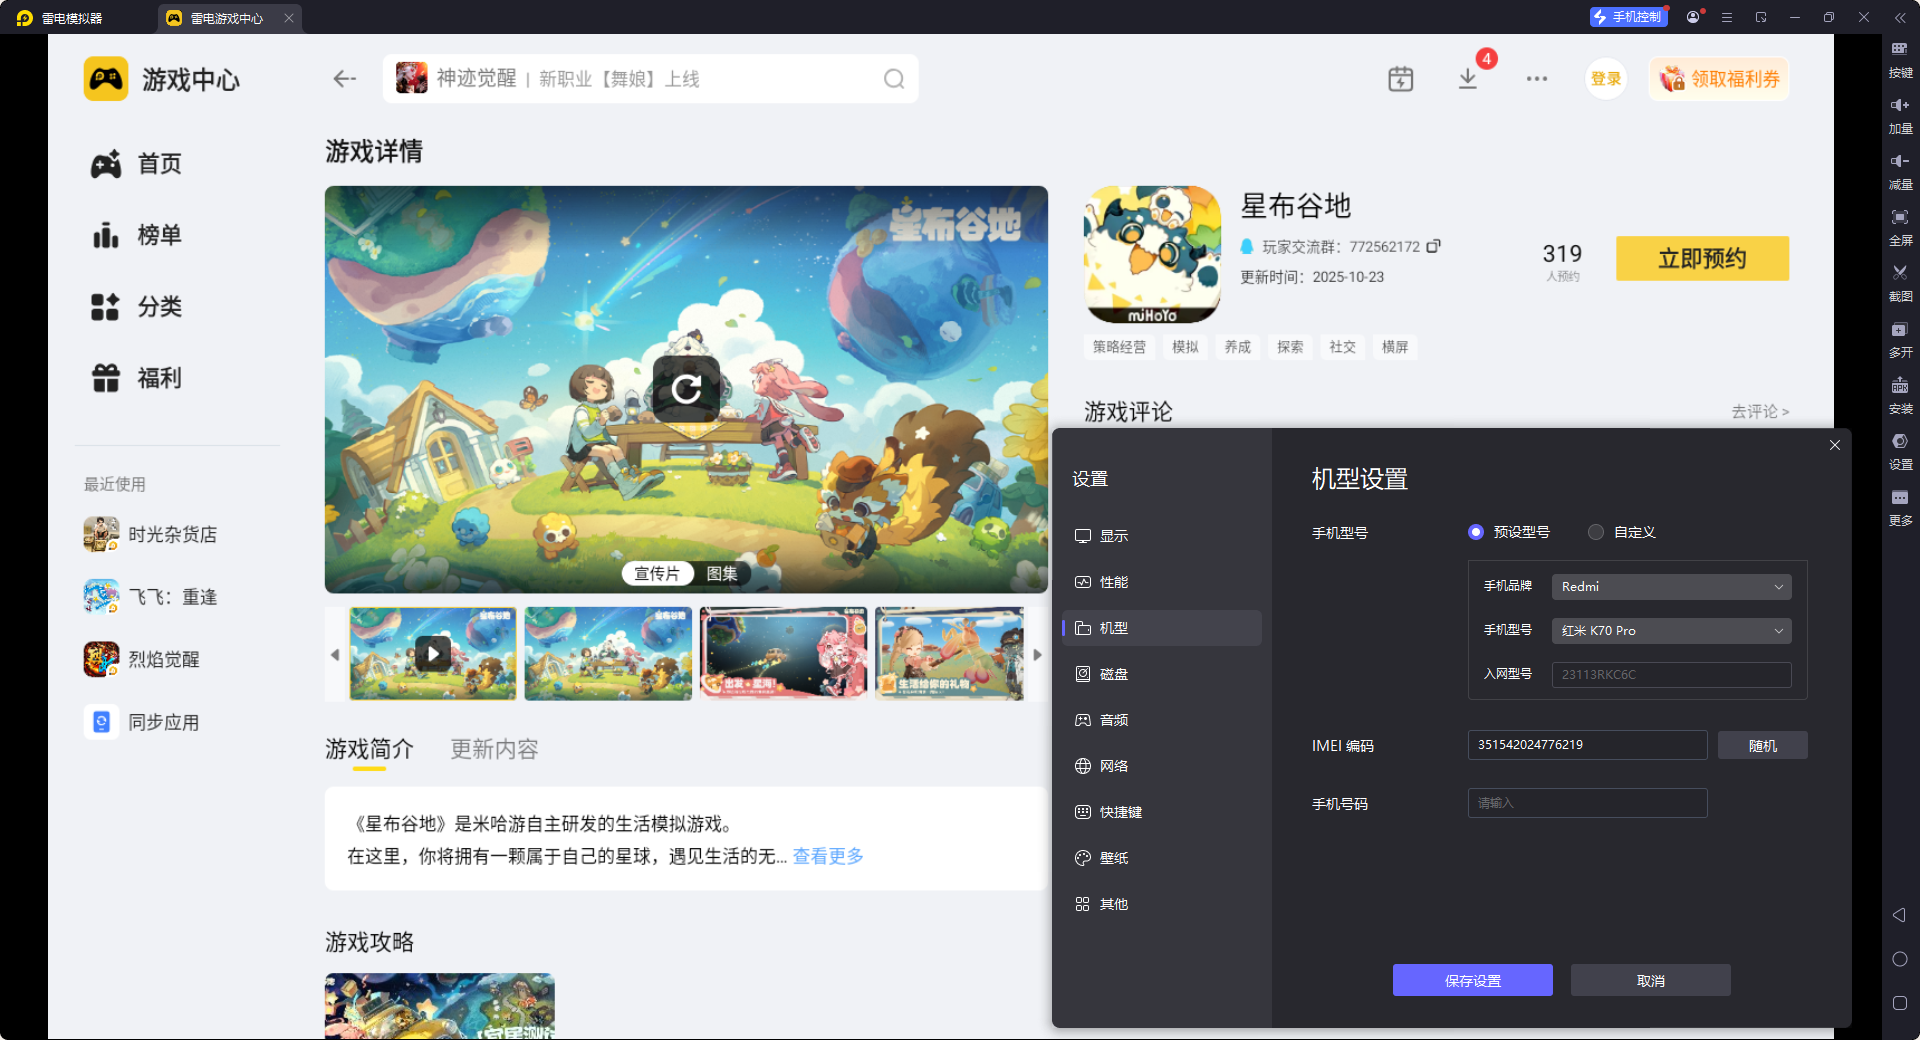The width and height of the screenshot is (1920, 1040).
Task: Open 分类 categories in the sidebar
Action: (137, 307)
